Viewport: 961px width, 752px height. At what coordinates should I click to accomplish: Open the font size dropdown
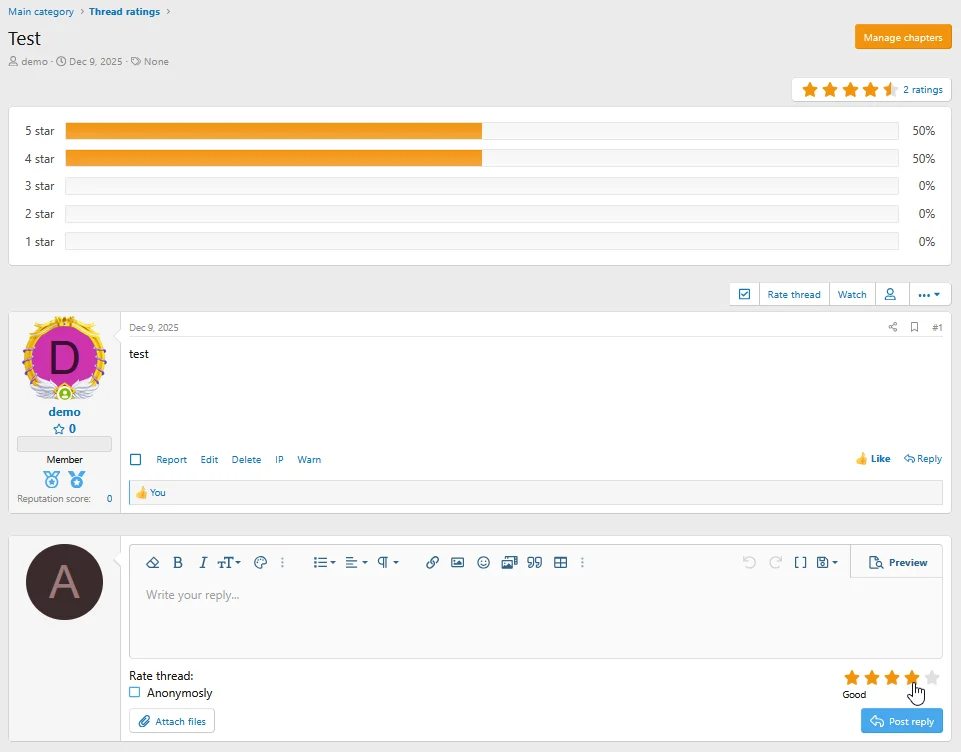229,563
